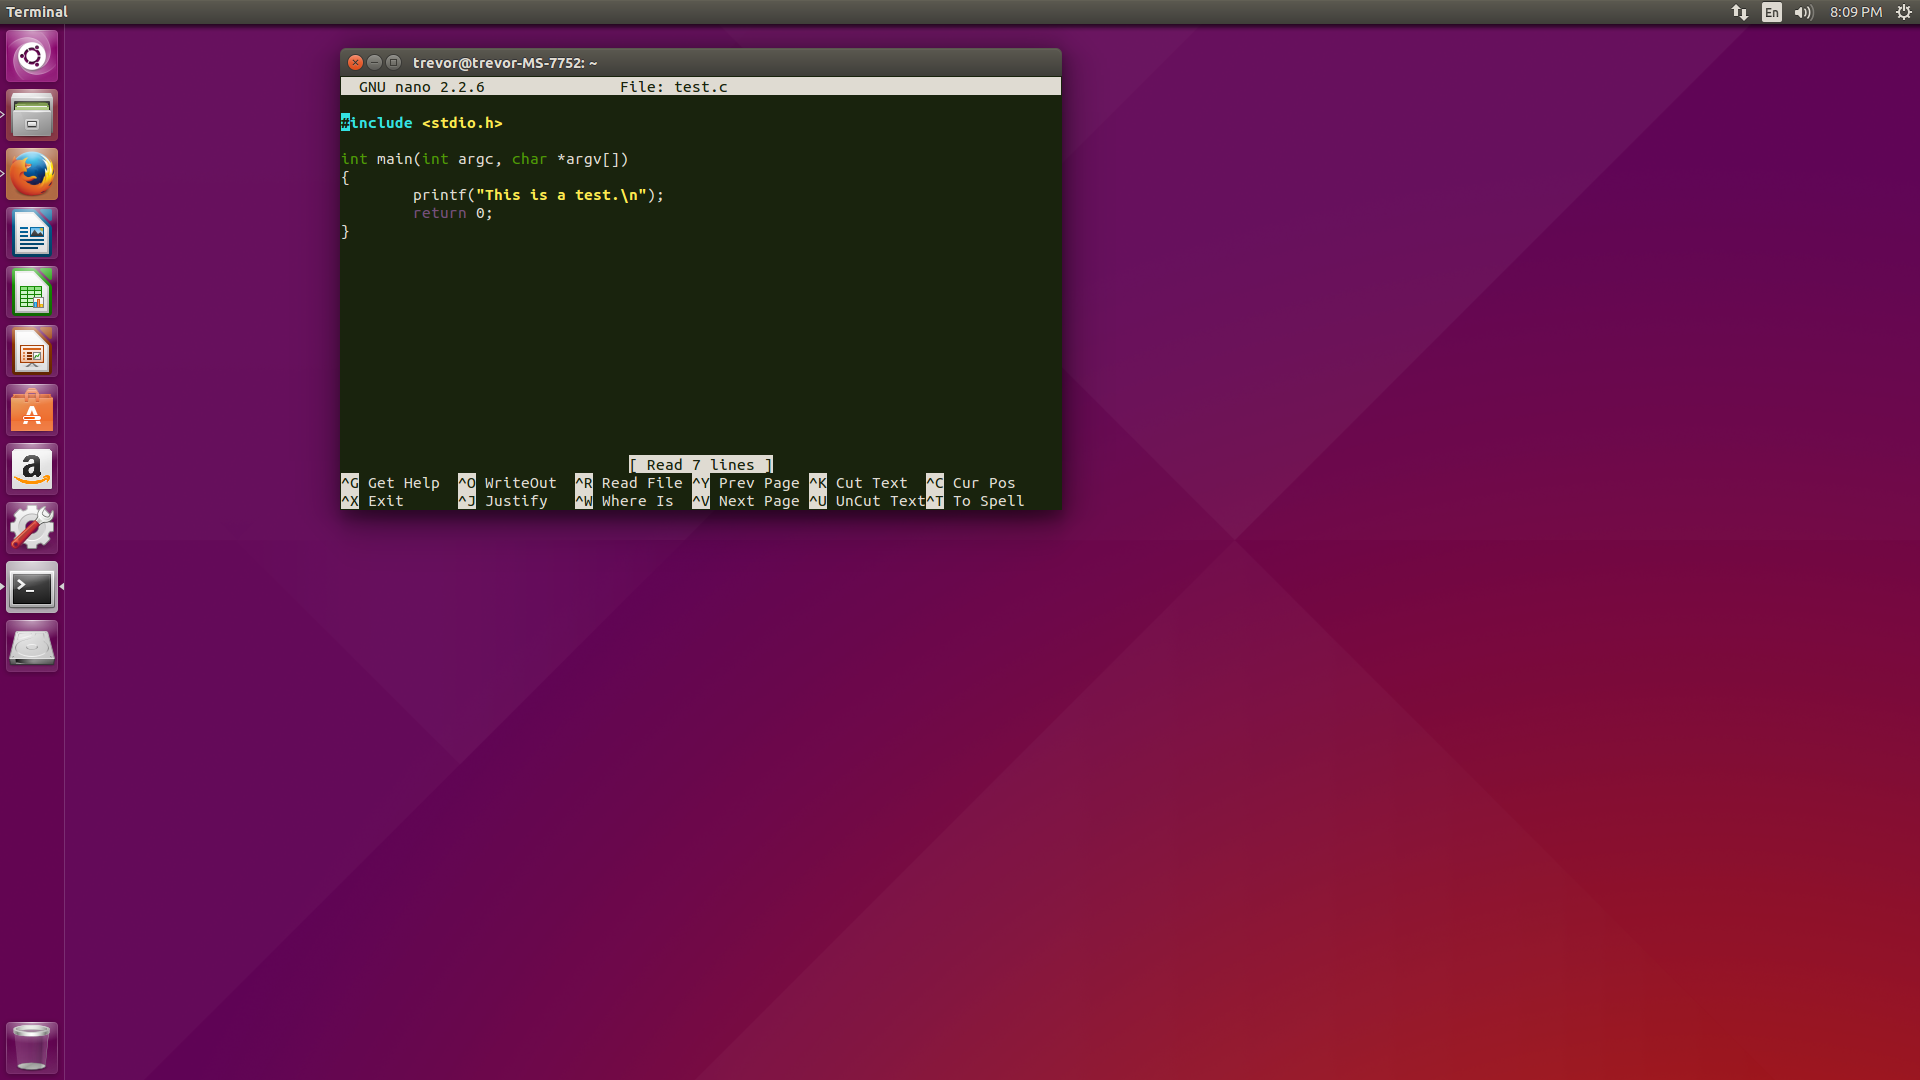
Task: Expand the En keyboard layout menu
Action: (x=1772, y=12)
